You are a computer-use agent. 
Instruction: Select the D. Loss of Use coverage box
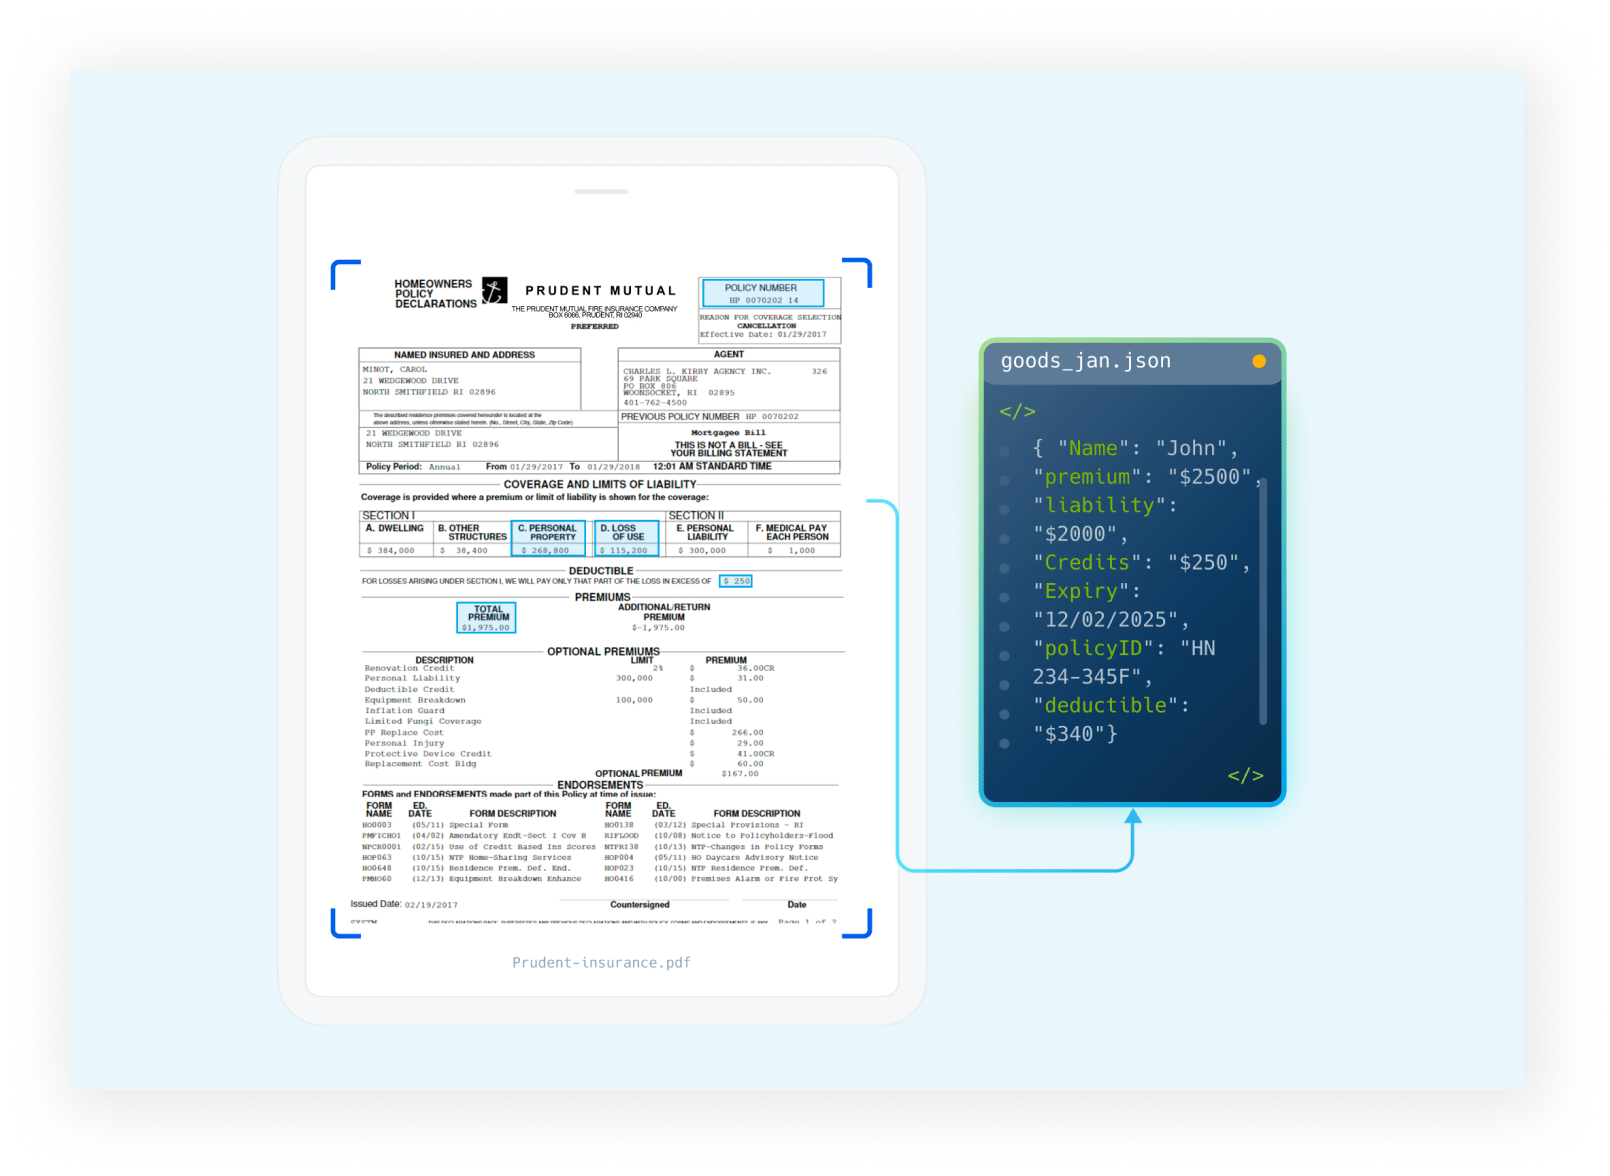(x=626, y=538)
